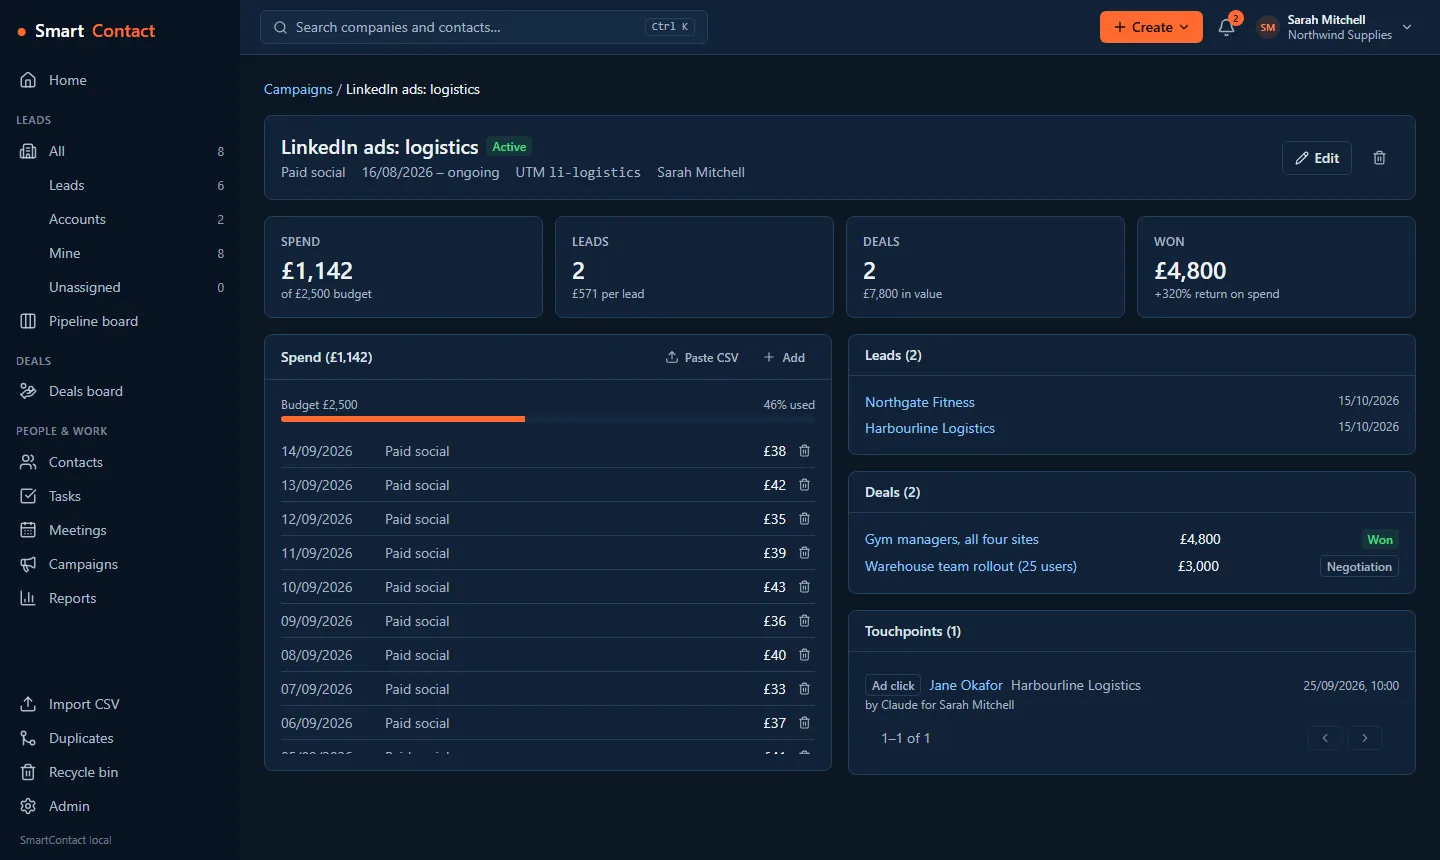Click Paste CSV in Spend panel

(702, 357)
